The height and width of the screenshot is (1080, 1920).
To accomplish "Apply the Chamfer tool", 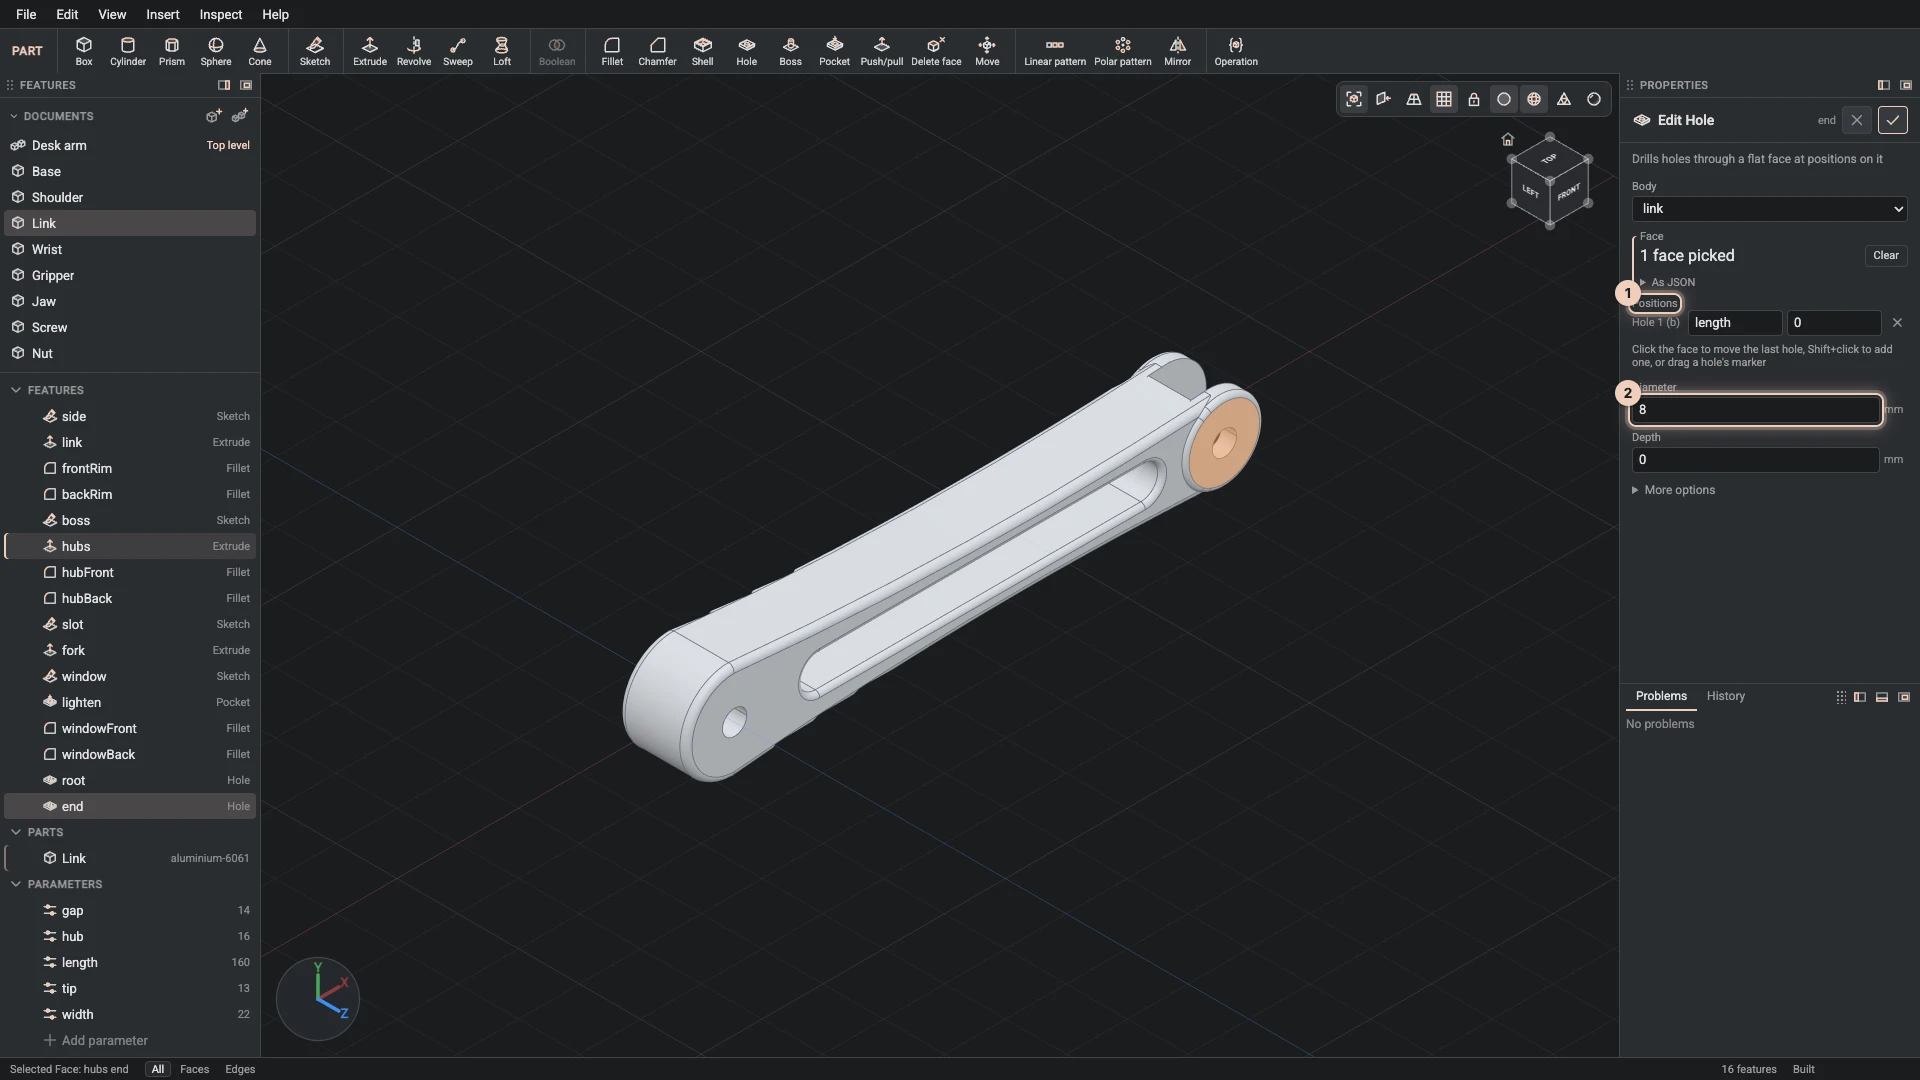I will tap(657, 51).
